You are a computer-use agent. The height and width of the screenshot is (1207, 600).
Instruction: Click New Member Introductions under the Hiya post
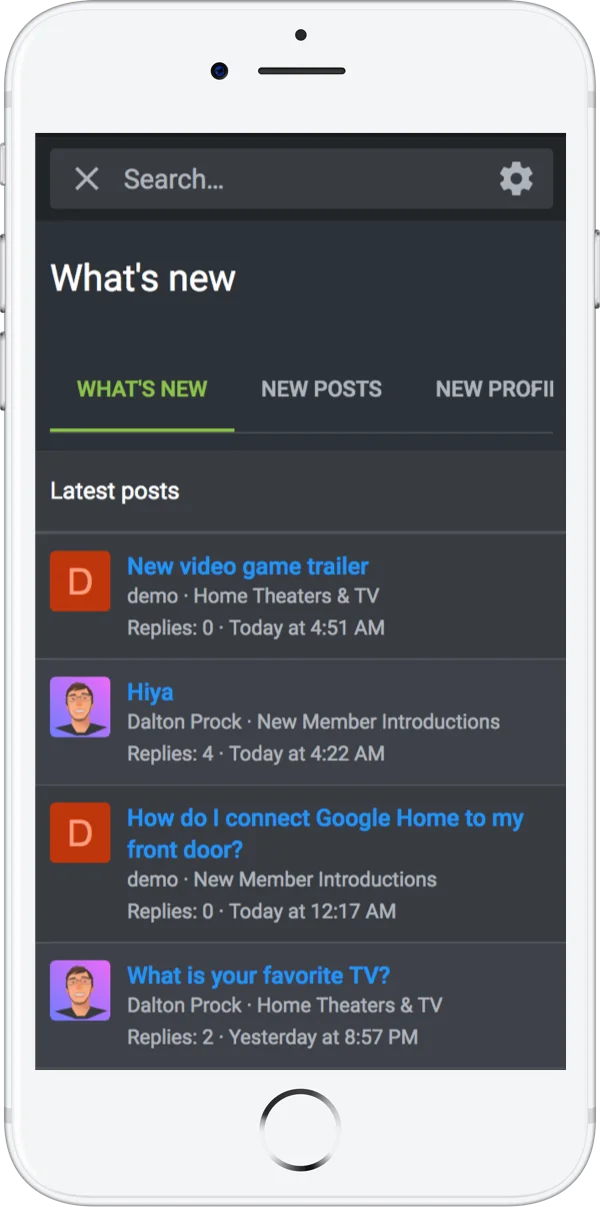pos(378,722)
